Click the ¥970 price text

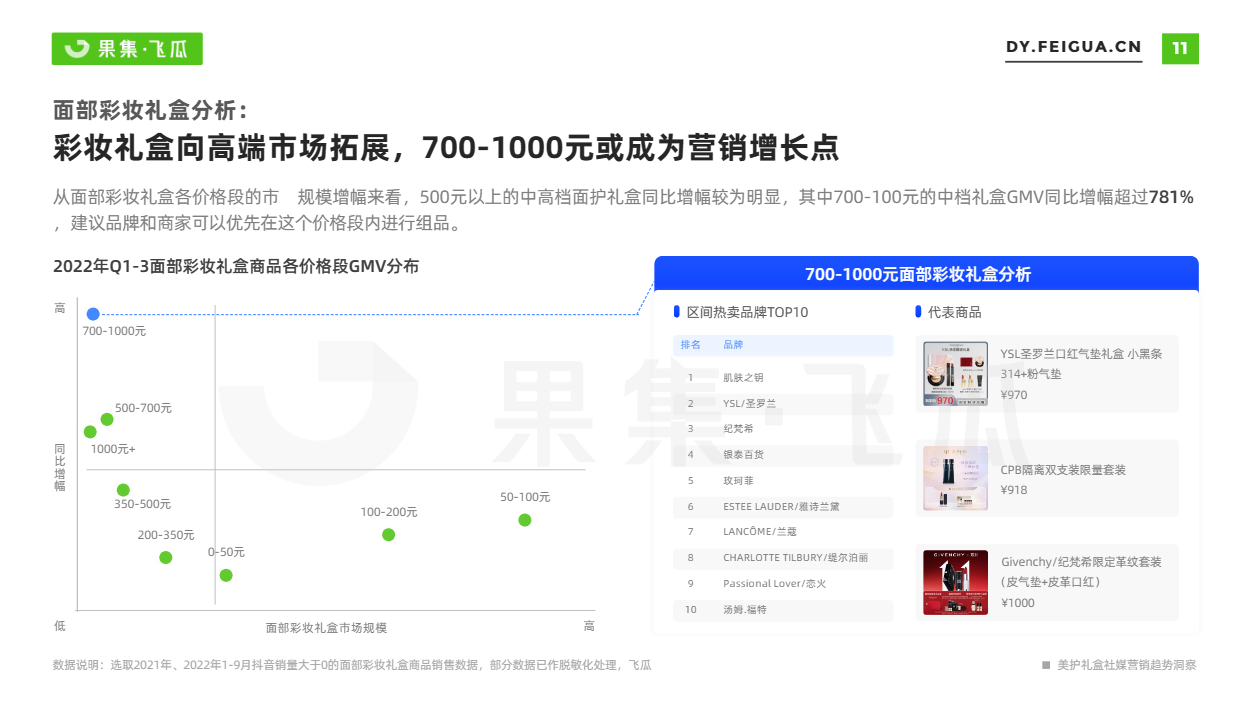(x=1014, y=395)
